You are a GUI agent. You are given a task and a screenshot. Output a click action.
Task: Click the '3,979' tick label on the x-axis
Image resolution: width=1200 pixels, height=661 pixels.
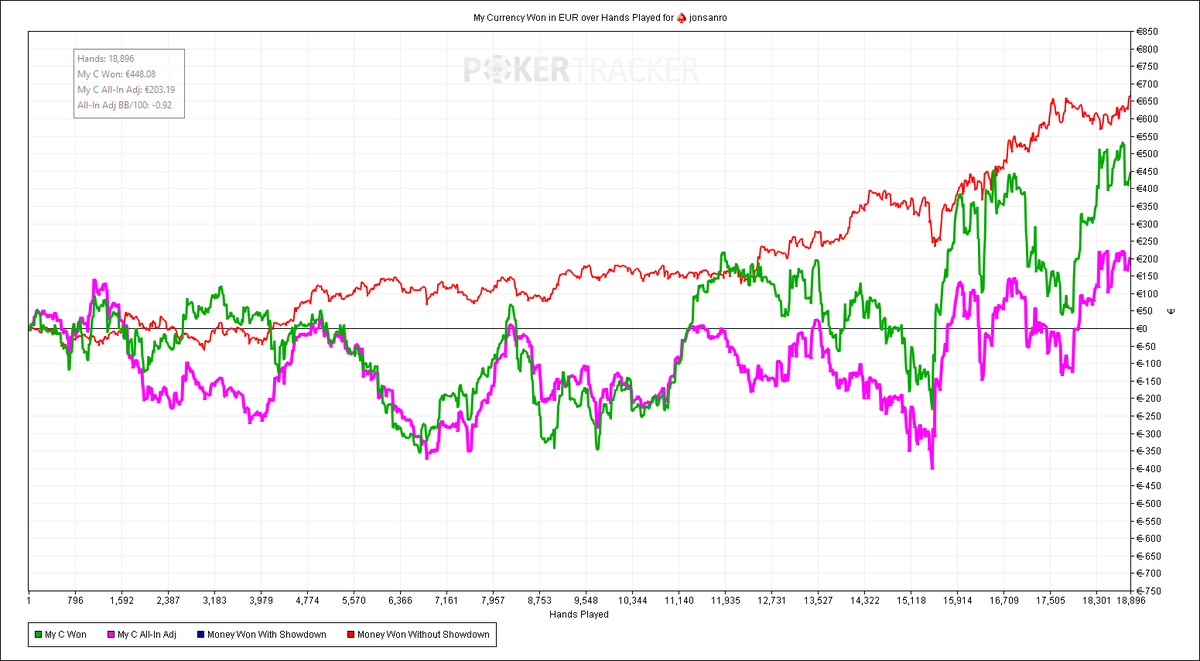point(261,601)
